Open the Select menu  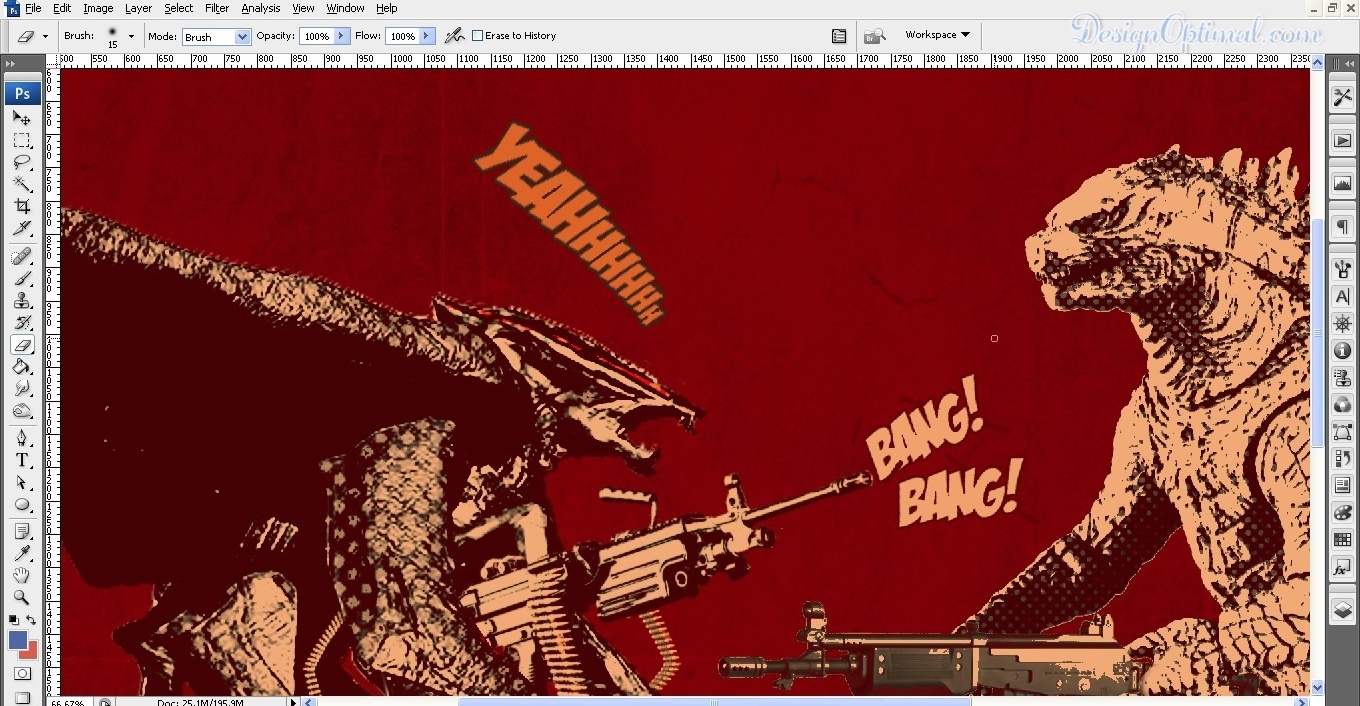(x=179, y=8)
